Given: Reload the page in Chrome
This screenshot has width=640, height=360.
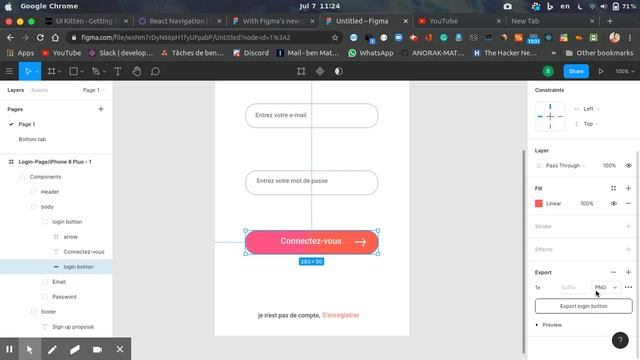Looking at the screenshot, I should click(40, 38).
